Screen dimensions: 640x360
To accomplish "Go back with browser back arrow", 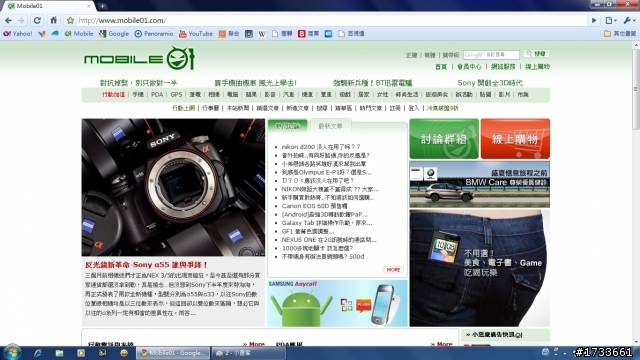I will click(x=8, y=20).
